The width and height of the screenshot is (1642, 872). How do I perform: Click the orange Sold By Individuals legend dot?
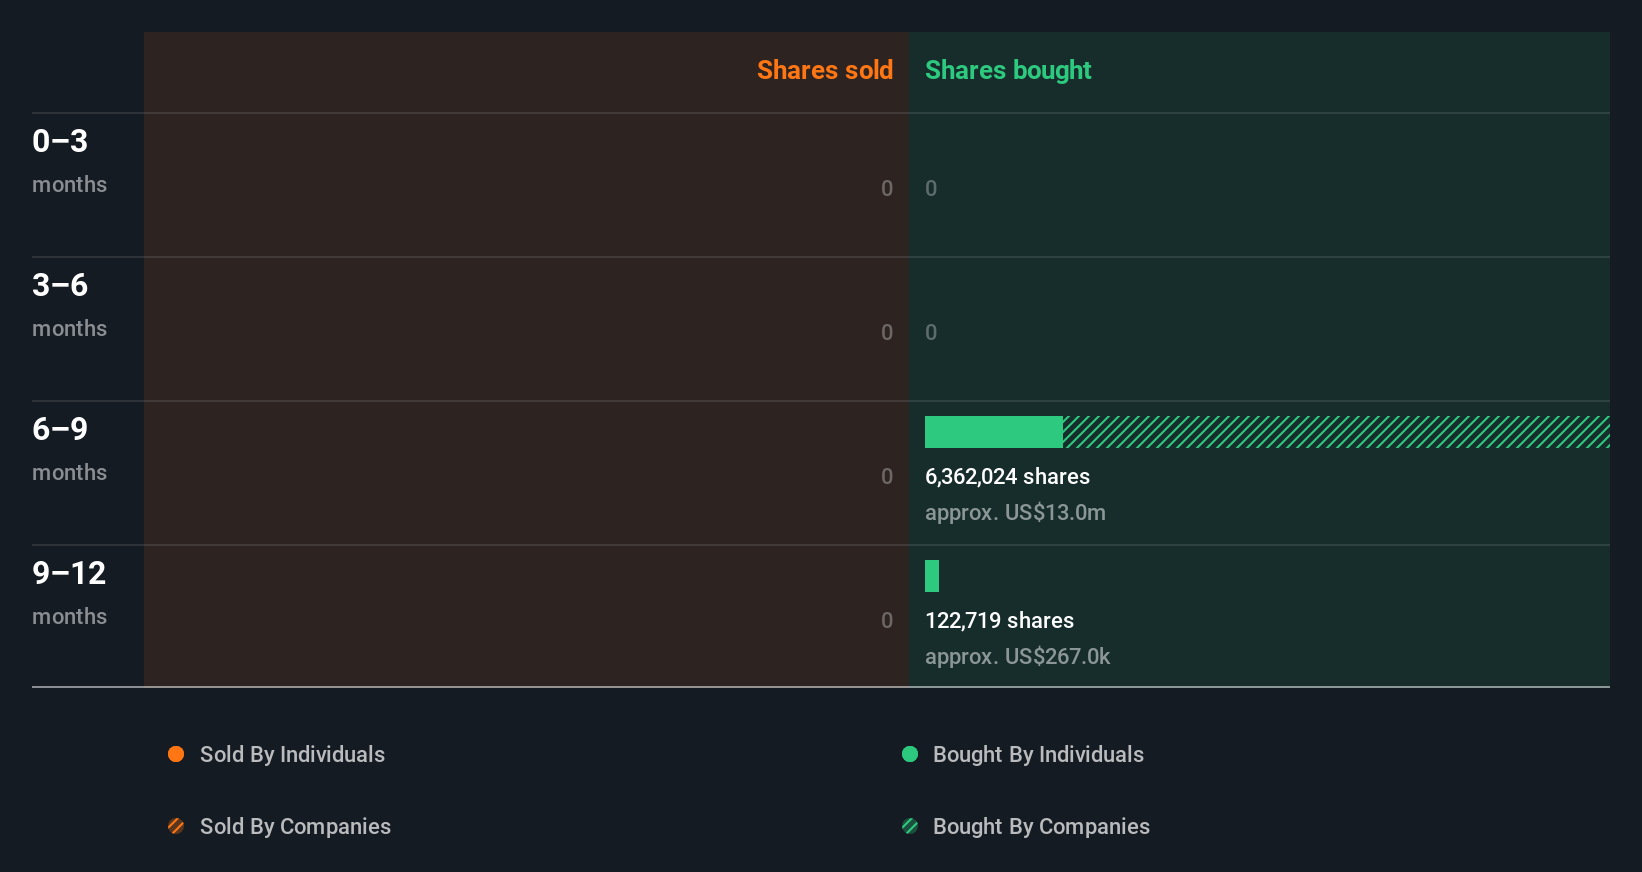(x=176, y=754)
